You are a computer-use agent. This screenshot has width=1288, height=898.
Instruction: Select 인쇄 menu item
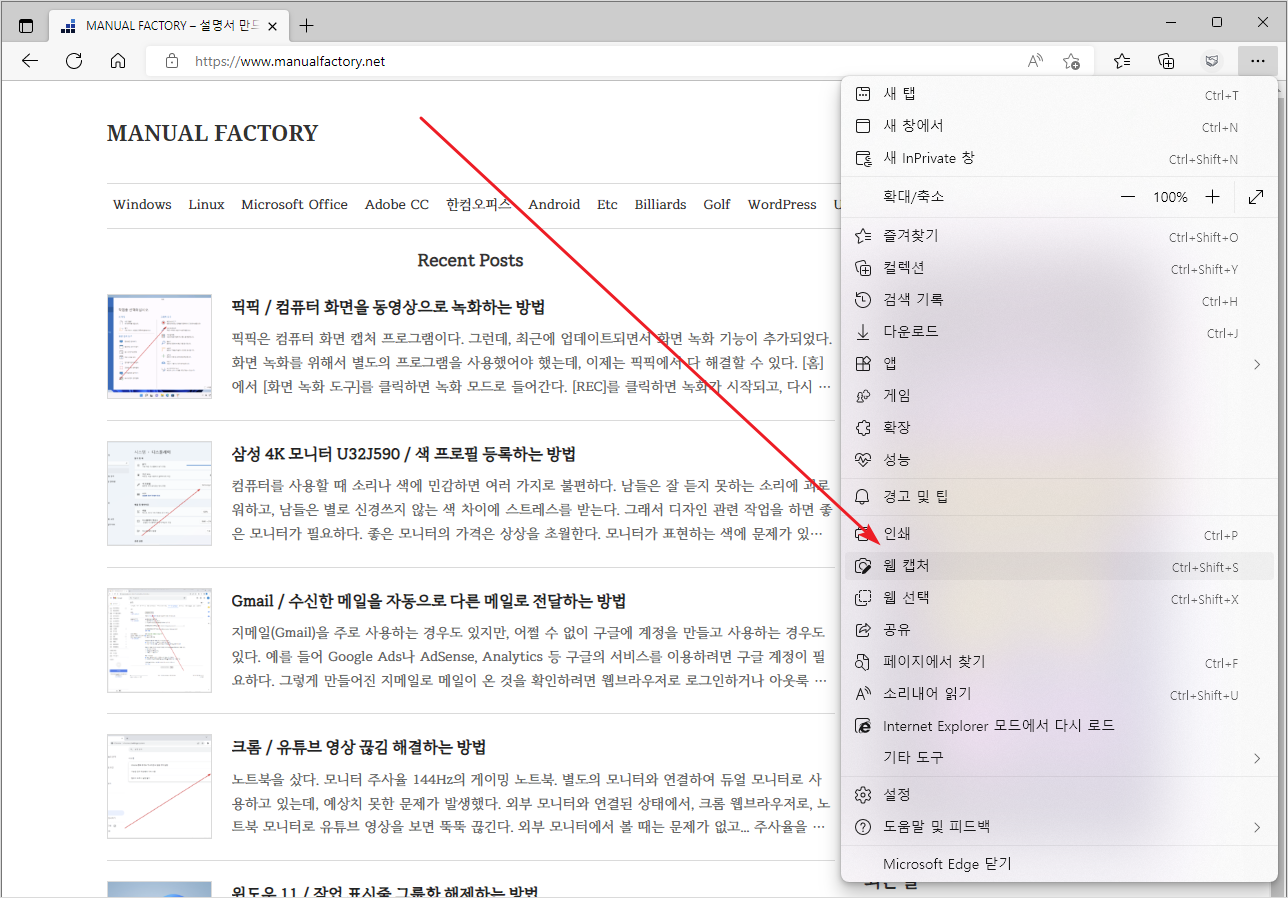click(x=1059, y=534)
